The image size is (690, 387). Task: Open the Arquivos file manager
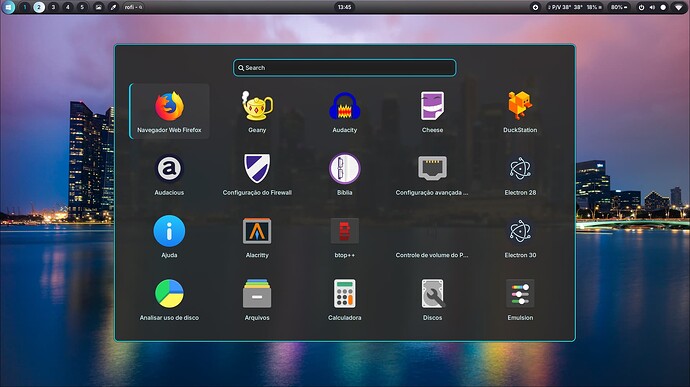pyautogui.click(x=257, y=299)
